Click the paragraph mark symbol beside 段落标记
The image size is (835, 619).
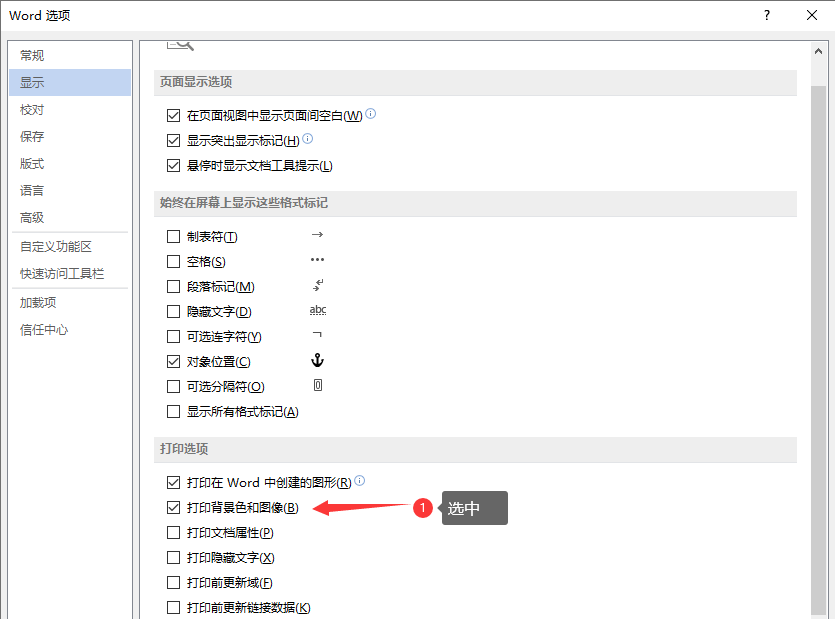pyautogui.click(x=318, y=285)
